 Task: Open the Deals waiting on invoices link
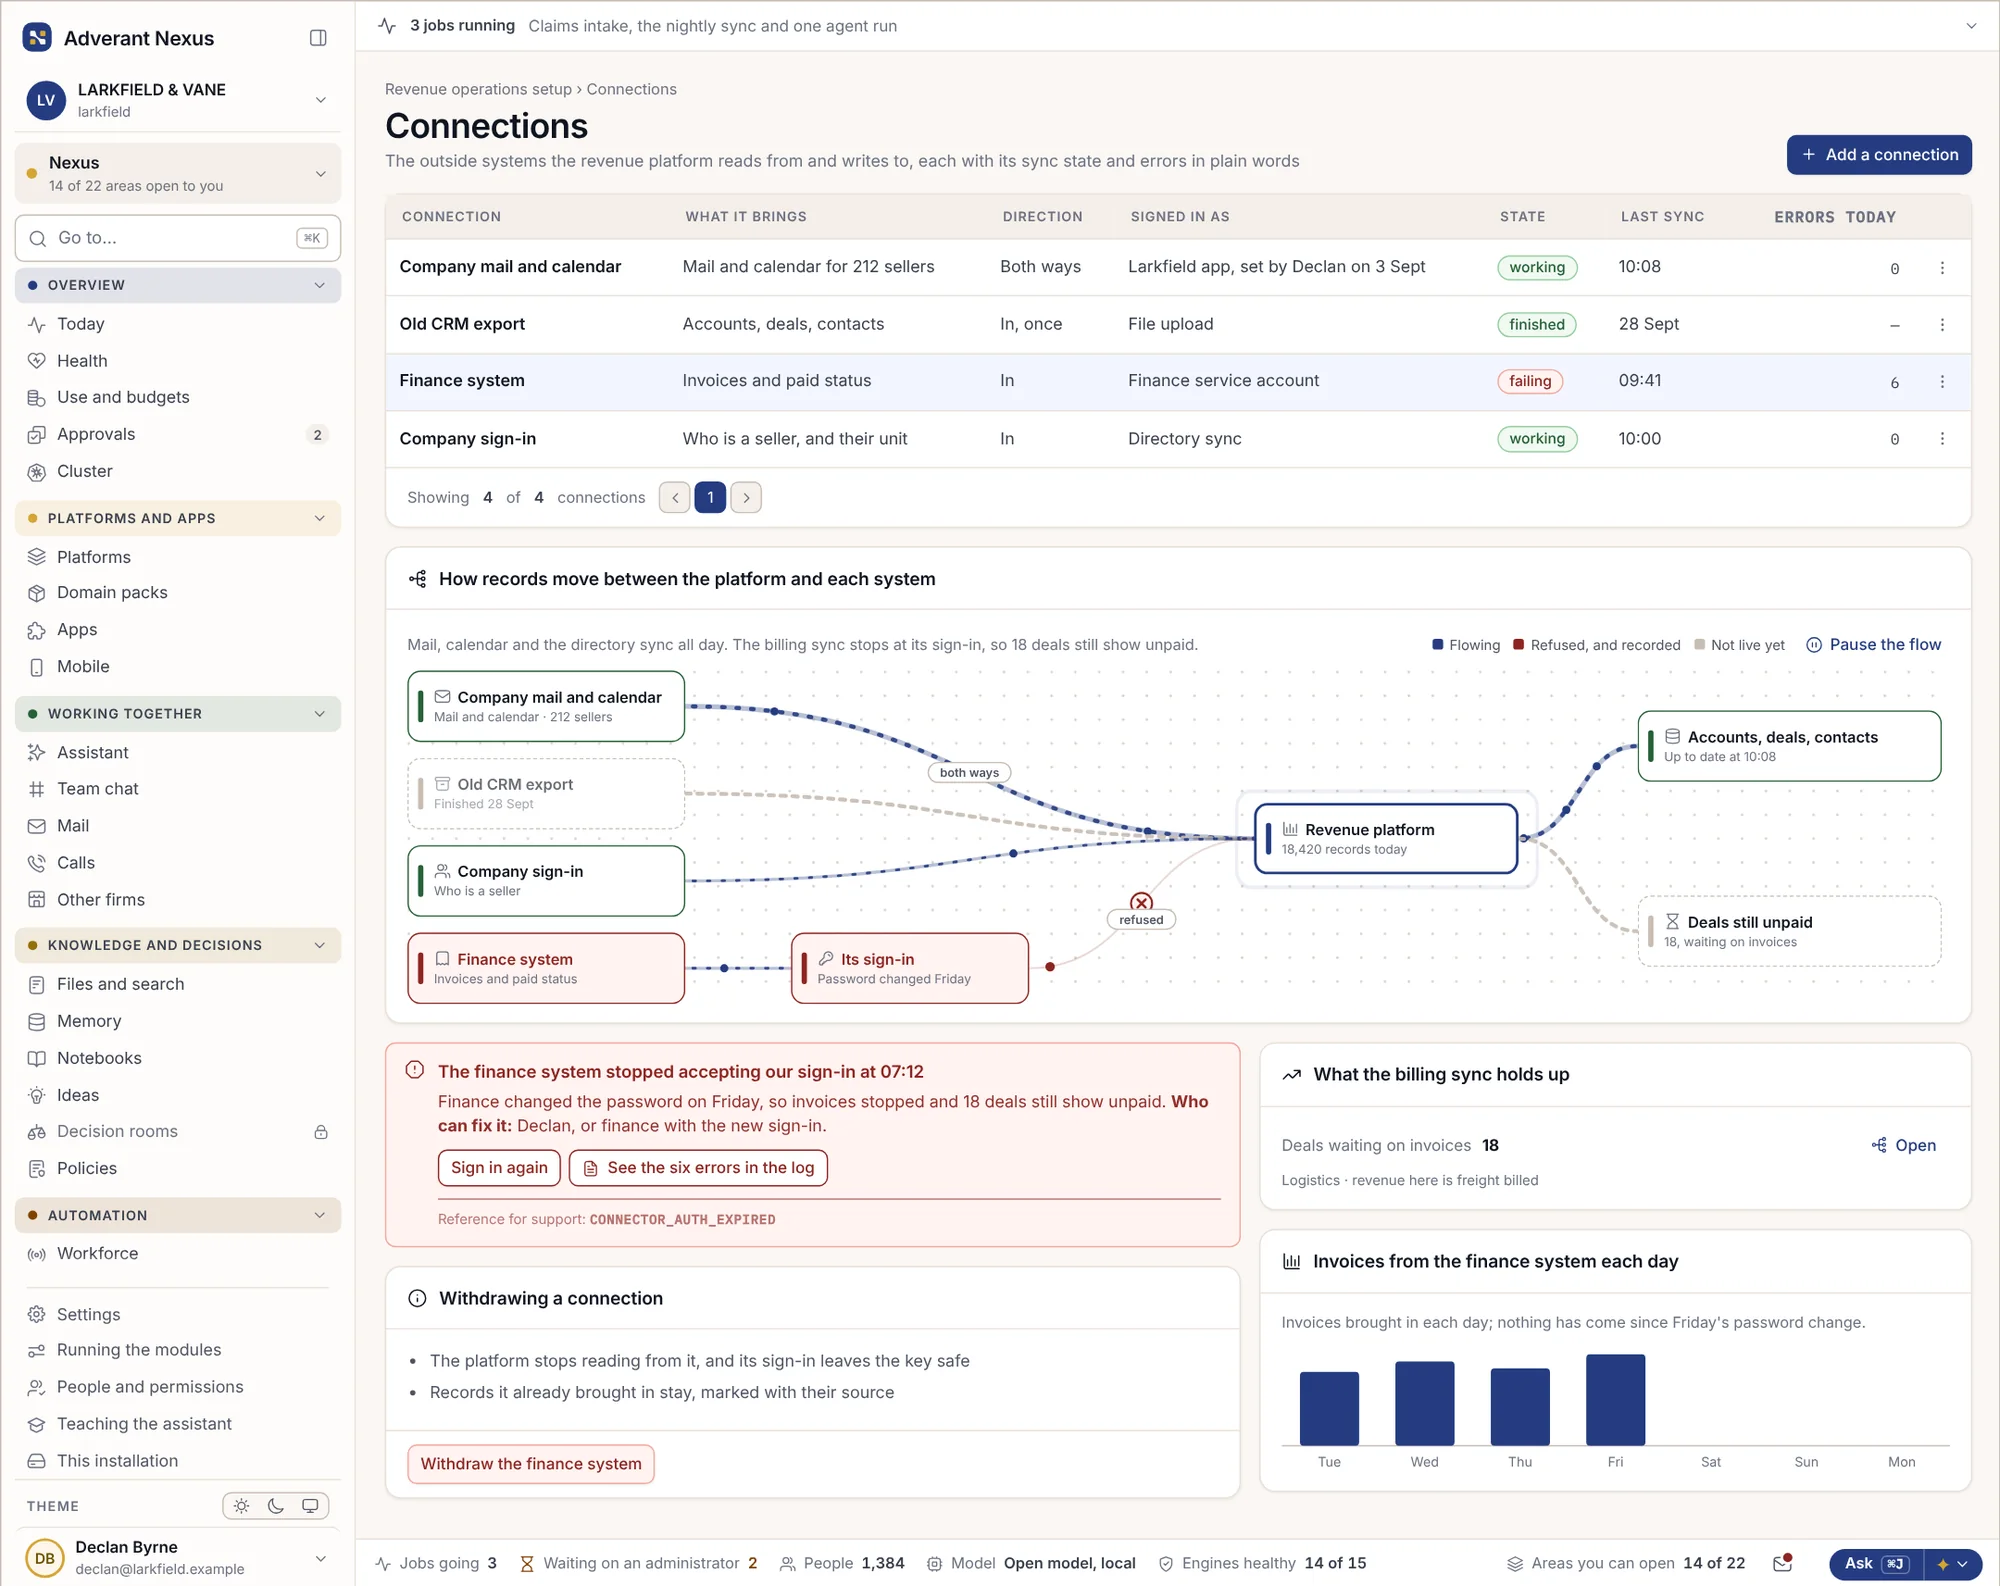[x=1904, y=1146]
